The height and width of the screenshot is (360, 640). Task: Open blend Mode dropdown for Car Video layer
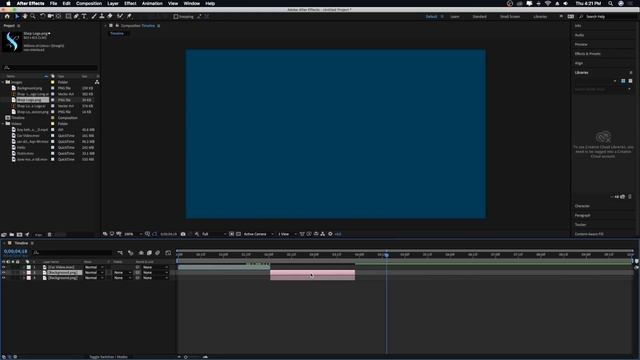94,267
